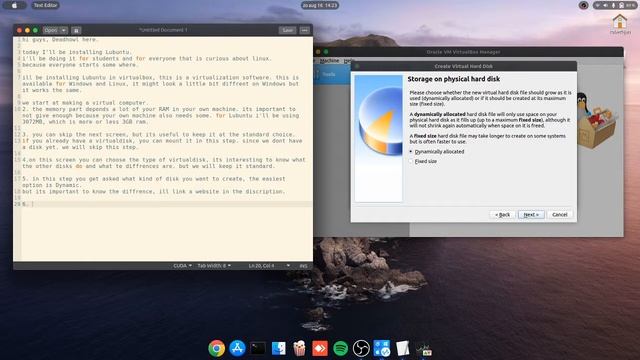Click the Untitled Document 1 title

click(x=163, y=30)
